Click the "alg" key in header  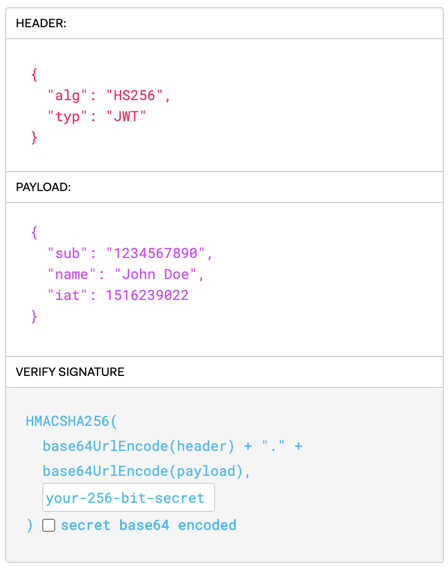(67, 96)
